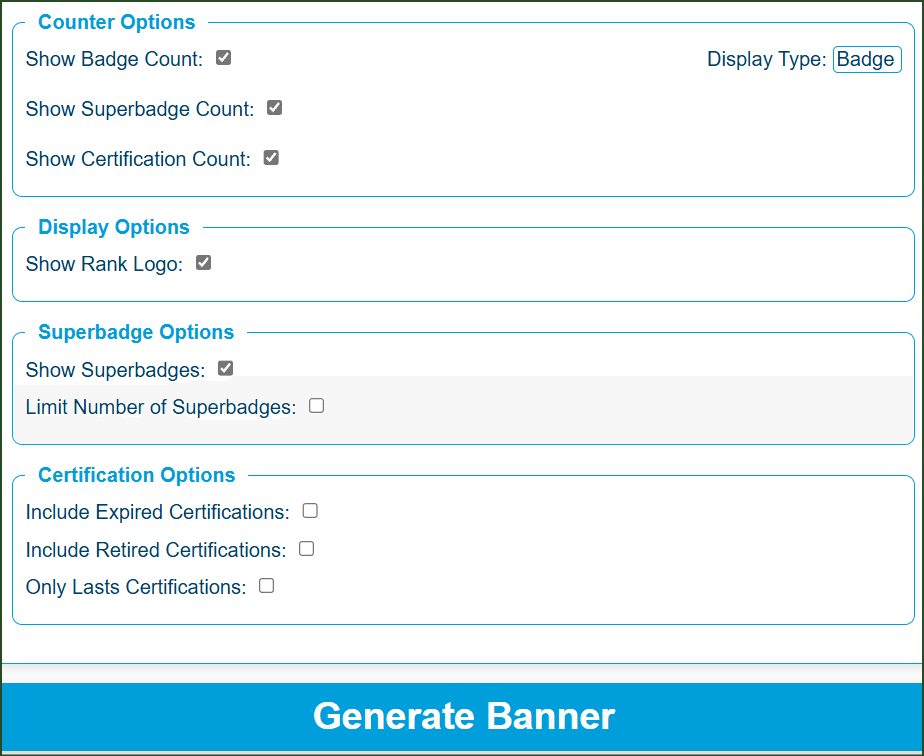Click the horizontal scrollbar above Generate Banner
Image resolution: width=924 pixels, height=756 pixels.
click(463, 668)
